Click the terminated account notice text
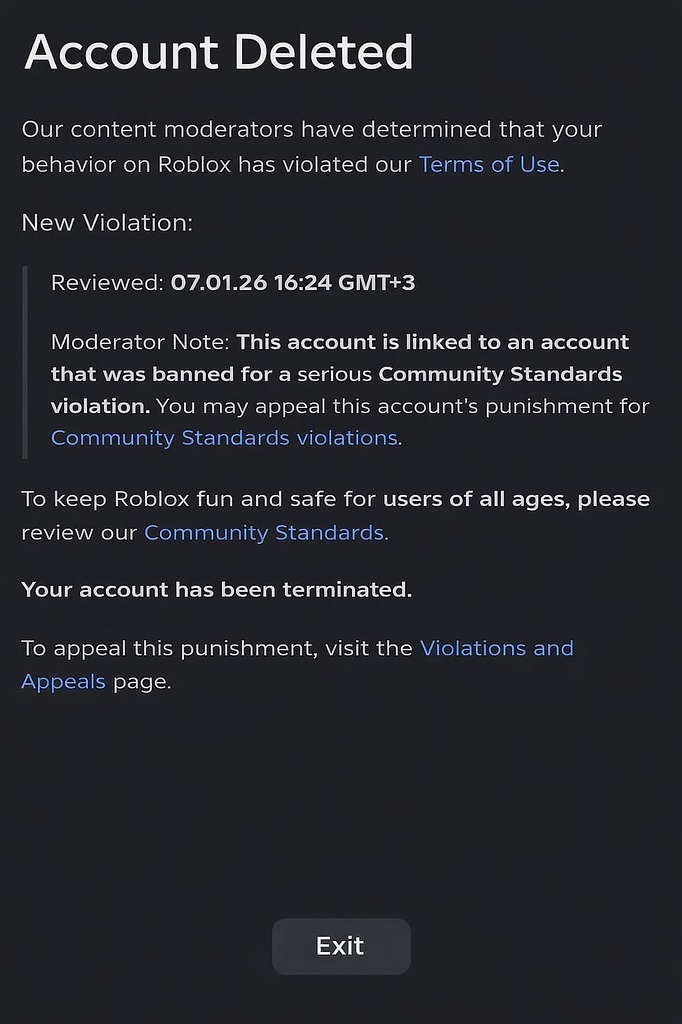 pos(216,589)
